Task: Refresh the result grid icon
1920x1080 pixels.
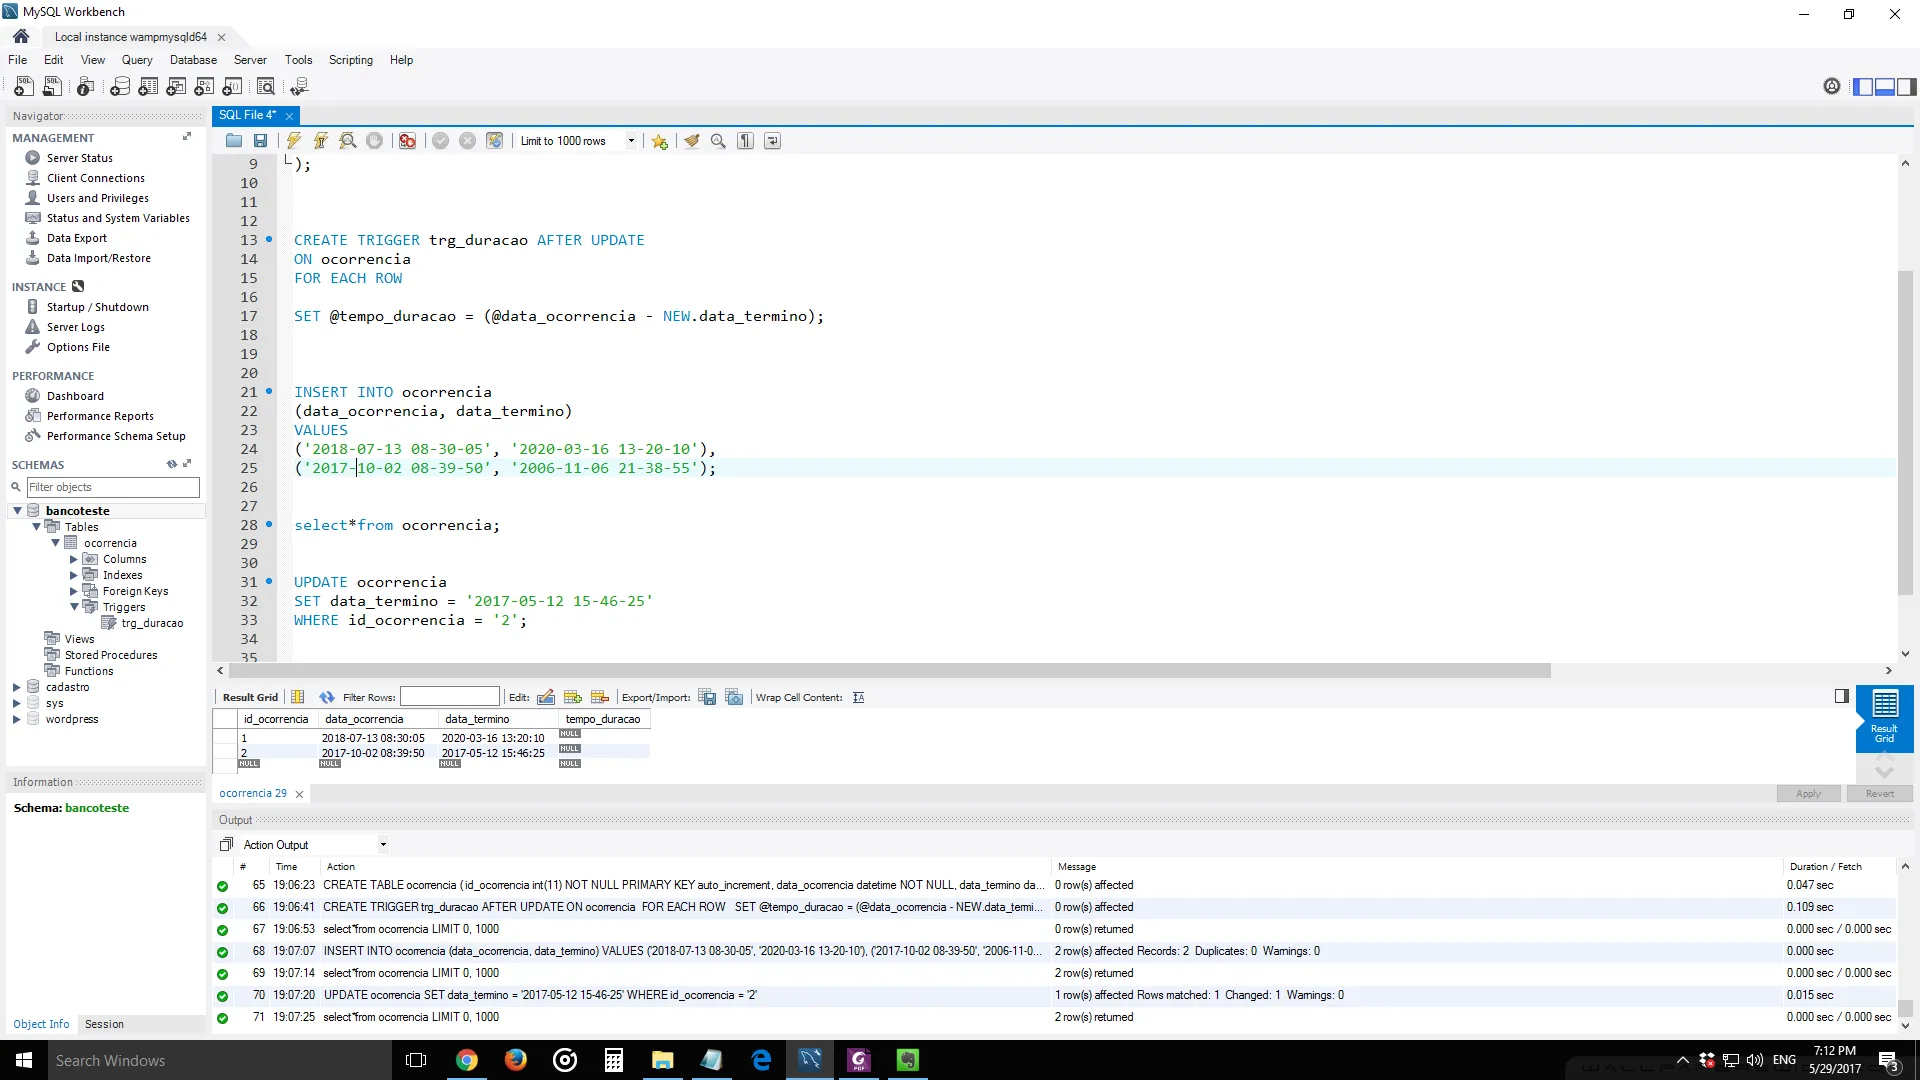Action: tap(326, 697)
